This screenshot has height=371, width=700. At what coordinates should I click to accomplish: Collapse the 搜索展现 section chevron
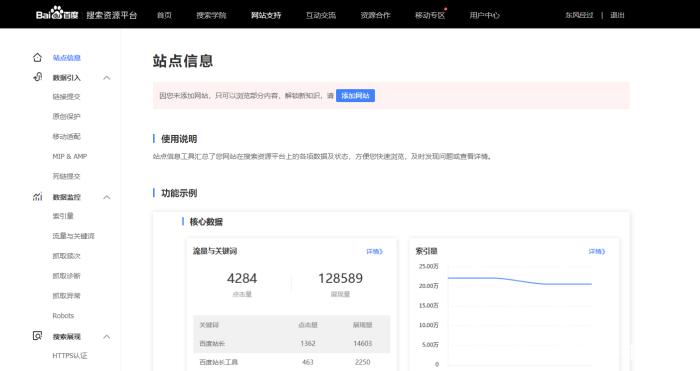pyautogui.click(x=107, y=337)
